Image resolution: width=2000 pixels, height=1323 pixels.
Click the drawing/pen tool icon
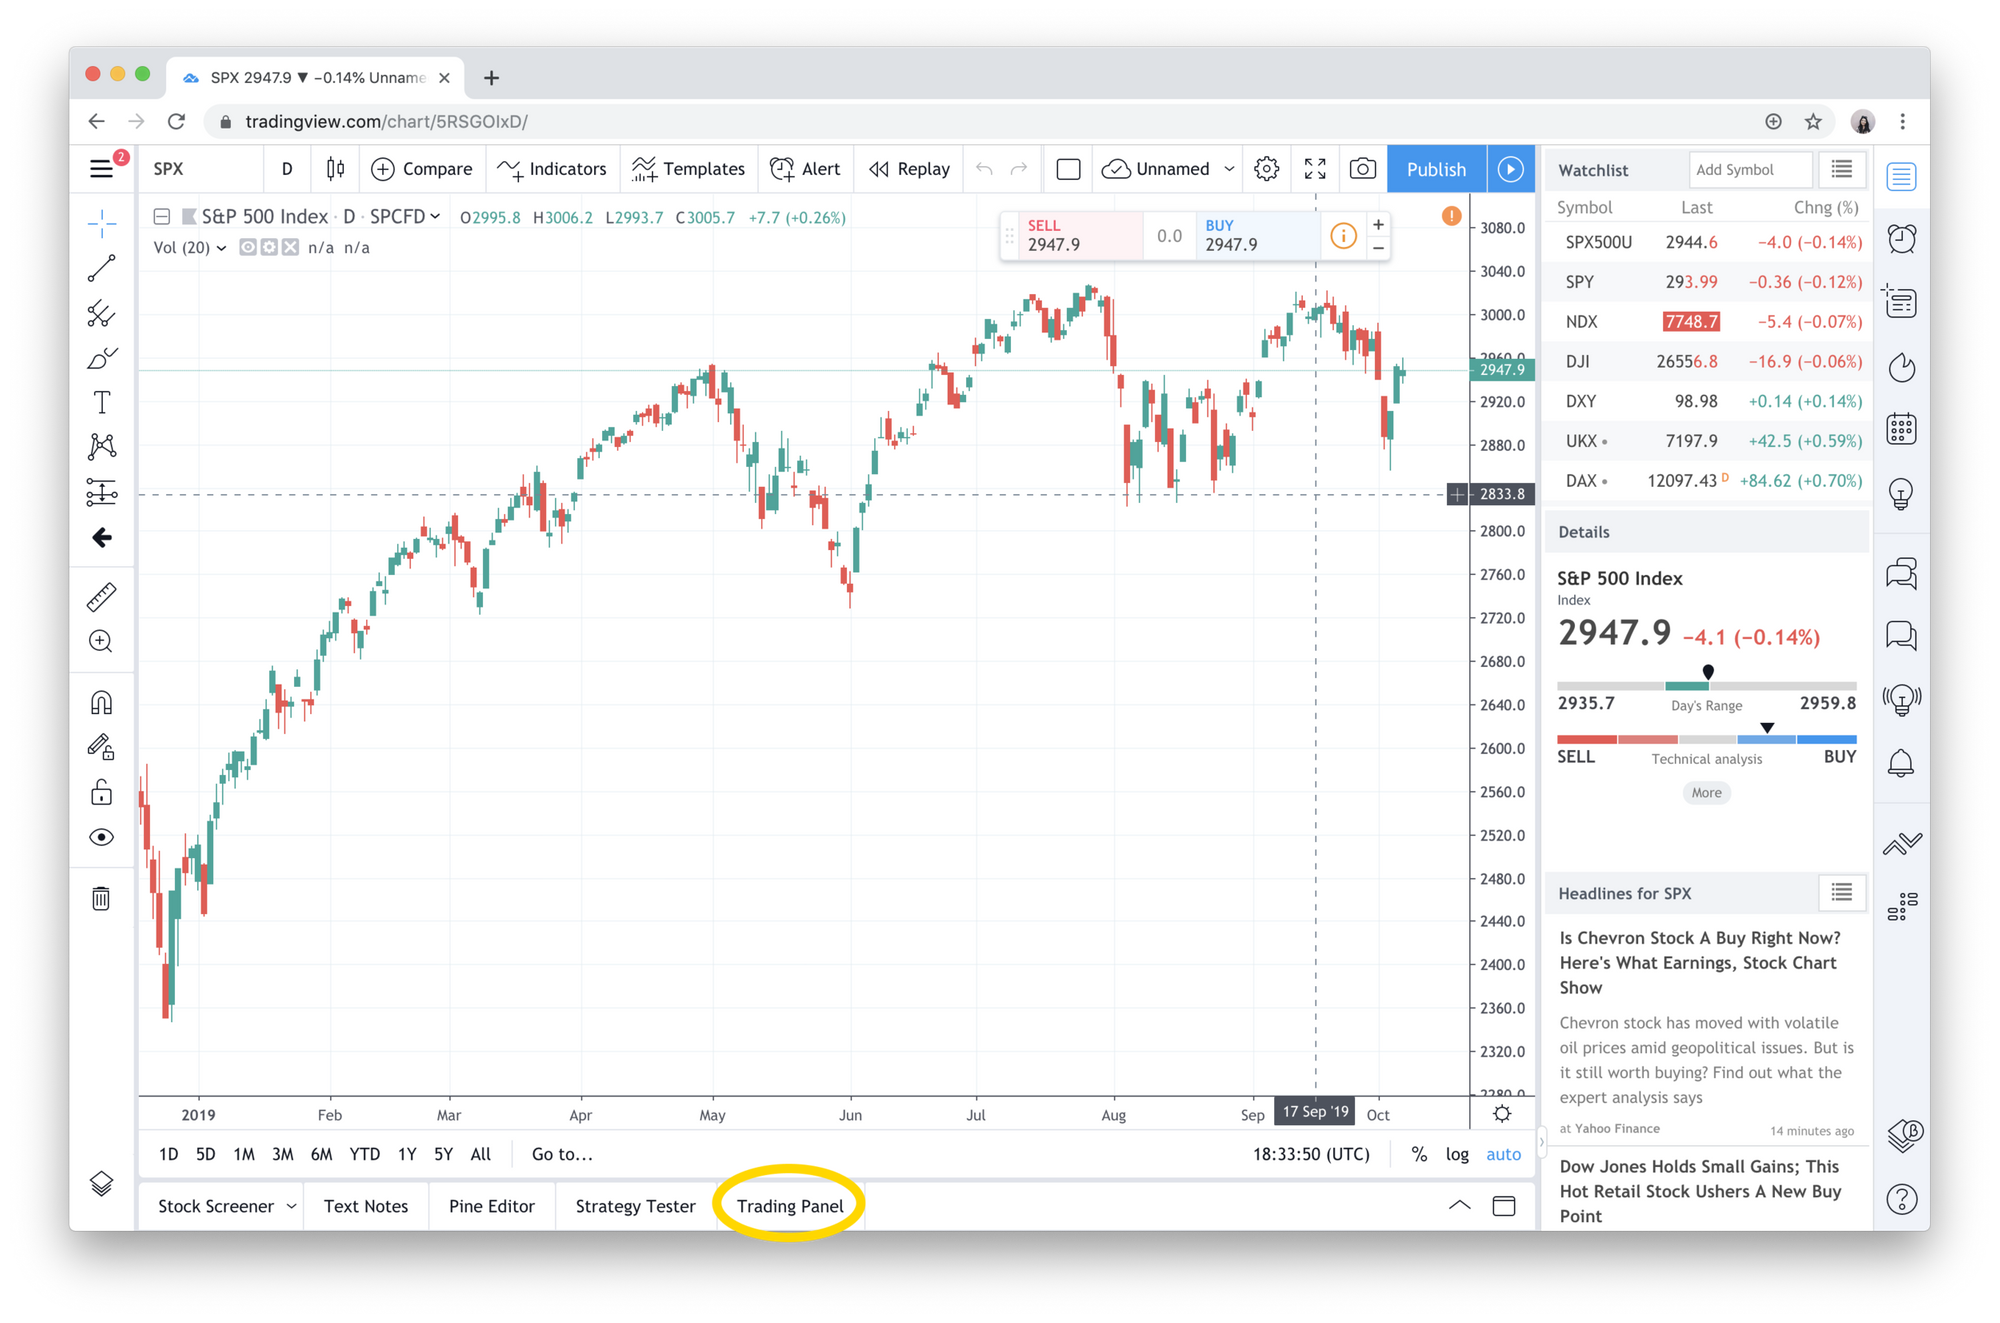click(x=102, y=357)
